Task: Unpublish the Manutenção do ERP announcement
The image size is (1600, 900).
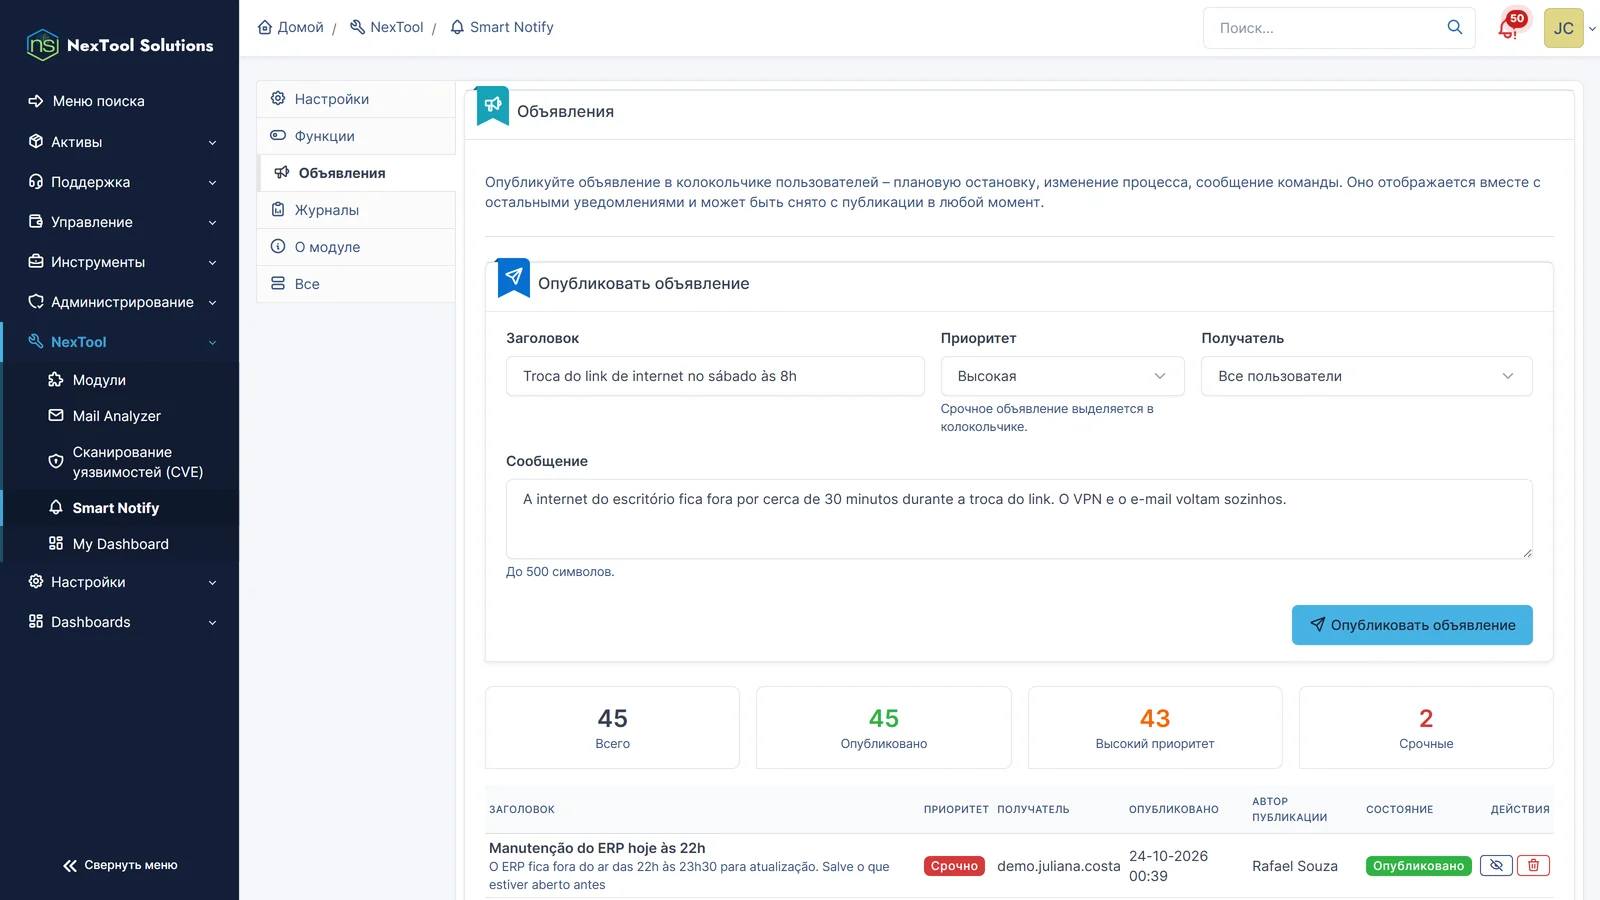Action: 1496,865
